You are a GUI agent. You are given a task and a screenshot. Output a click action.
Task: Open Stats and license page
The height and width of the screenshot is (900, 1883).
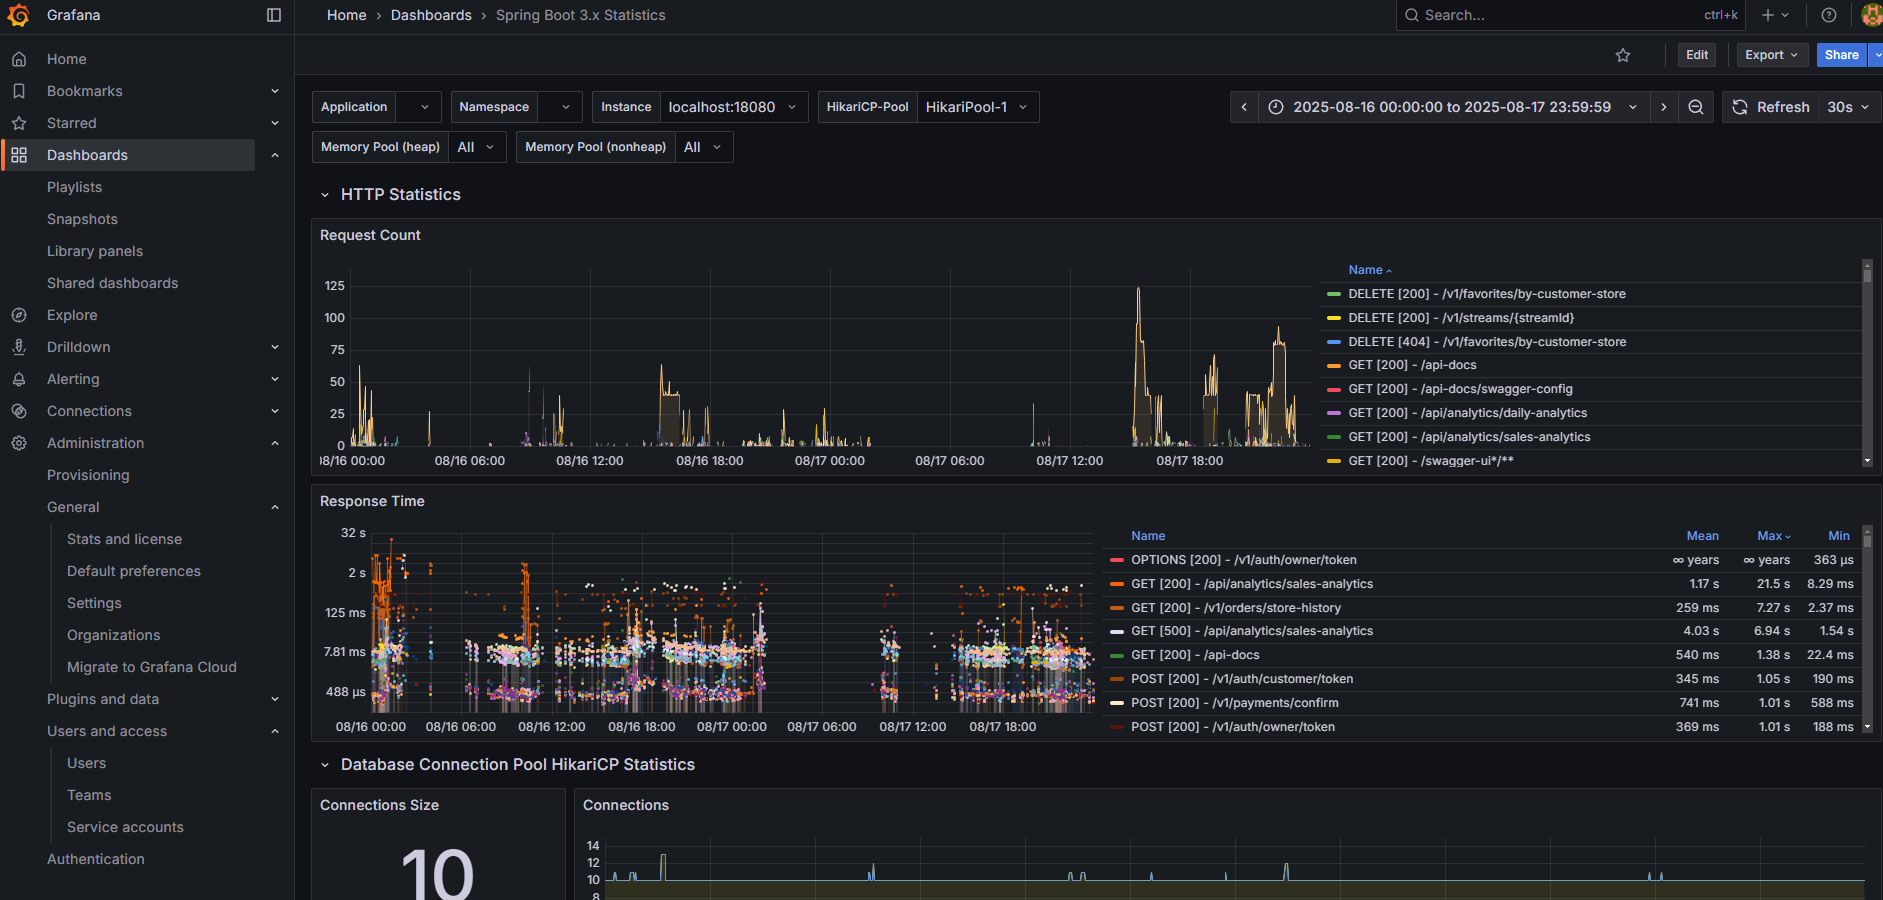point(125,539)
